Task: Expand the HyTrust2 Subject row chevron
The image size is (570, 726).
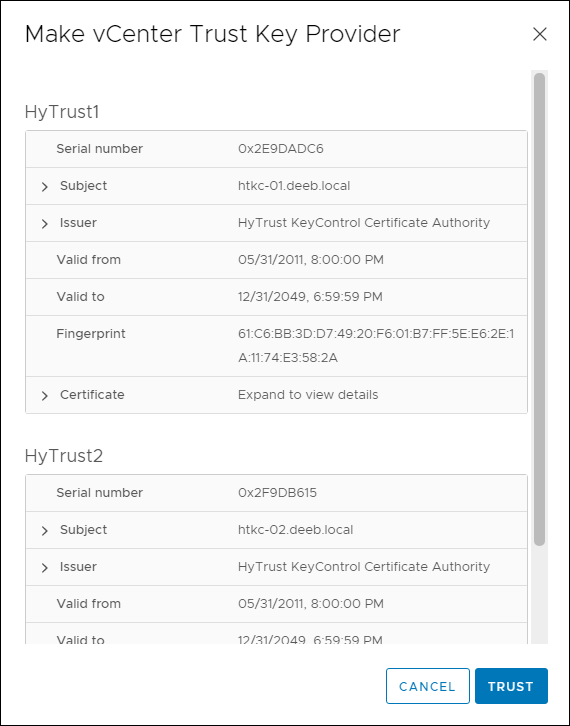Action: [x=44, y=531]
